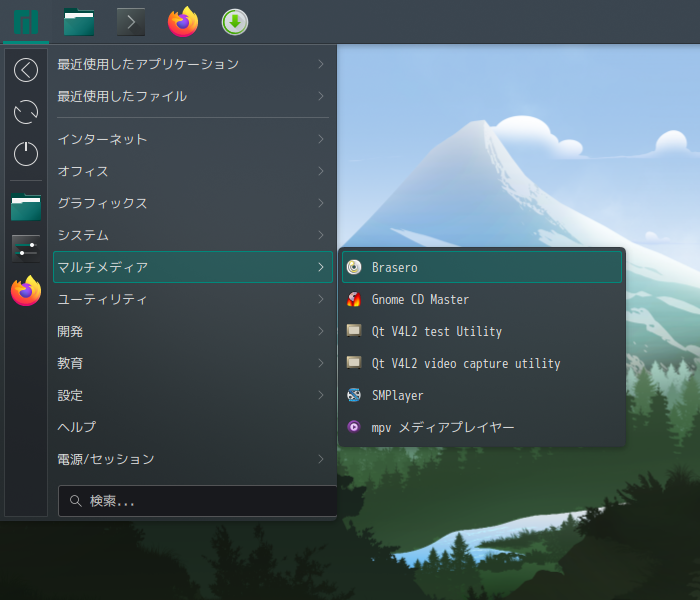Click the Qt V4L2 test Utility icon
This screenshot has width=700, height=600.
(x=354, y=331)
